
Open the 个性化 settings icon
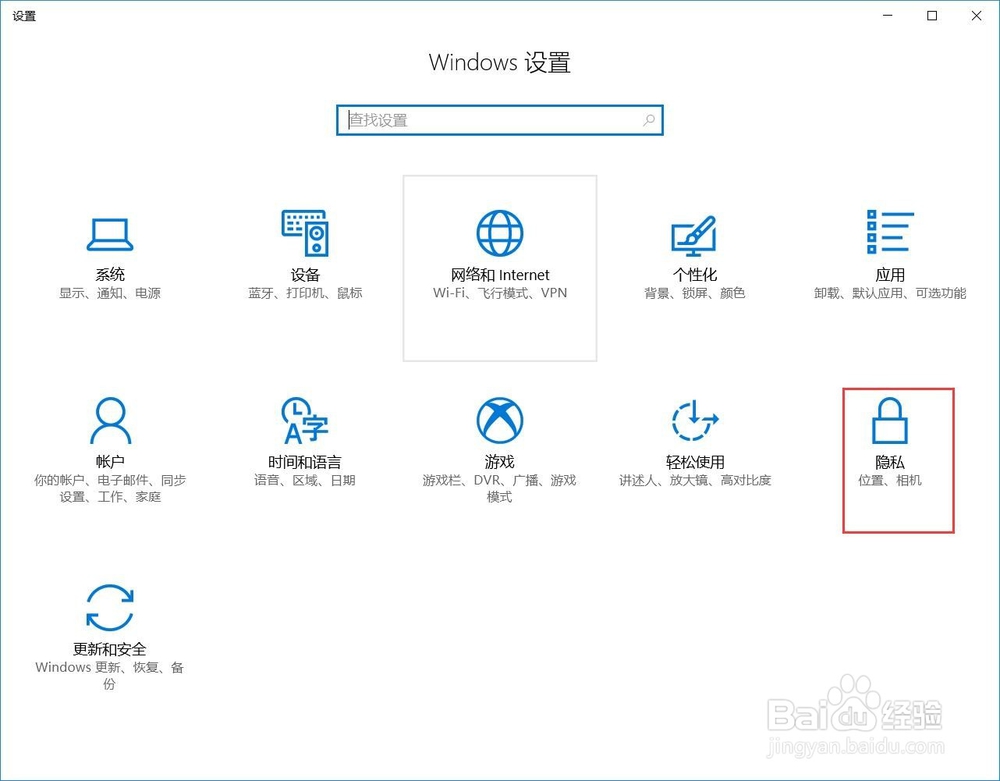click(694, 234)
